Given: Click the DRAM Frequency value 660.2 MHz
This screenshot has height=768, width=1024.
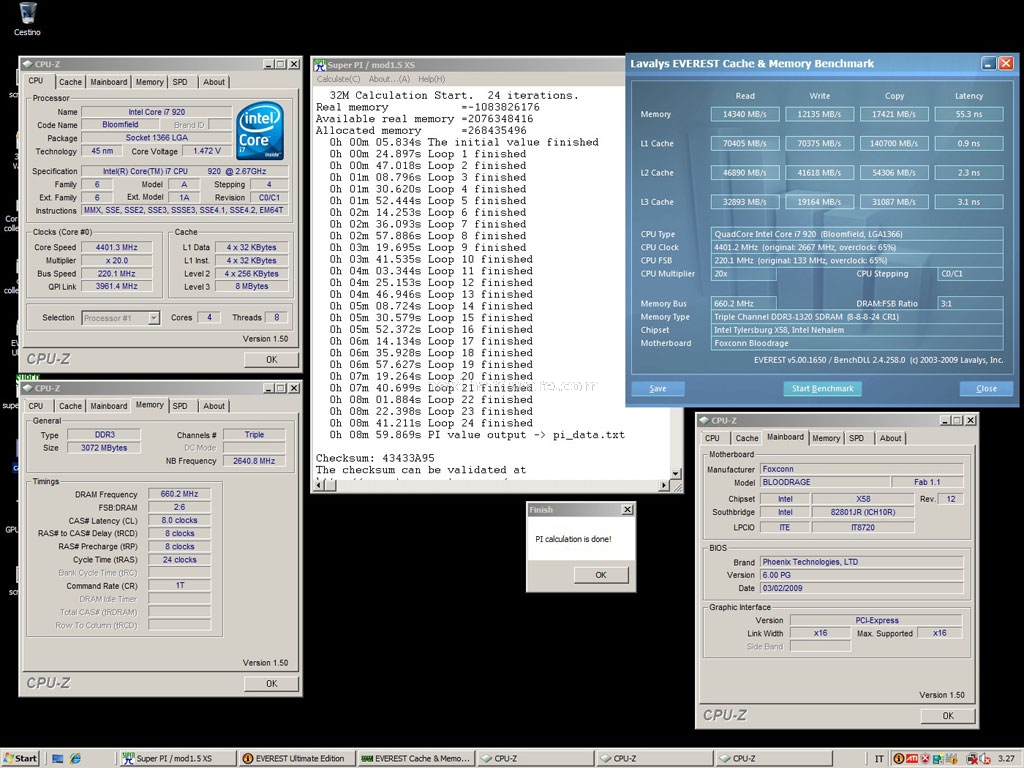Looking at the screenshot, I should click(x=180, y=494).
